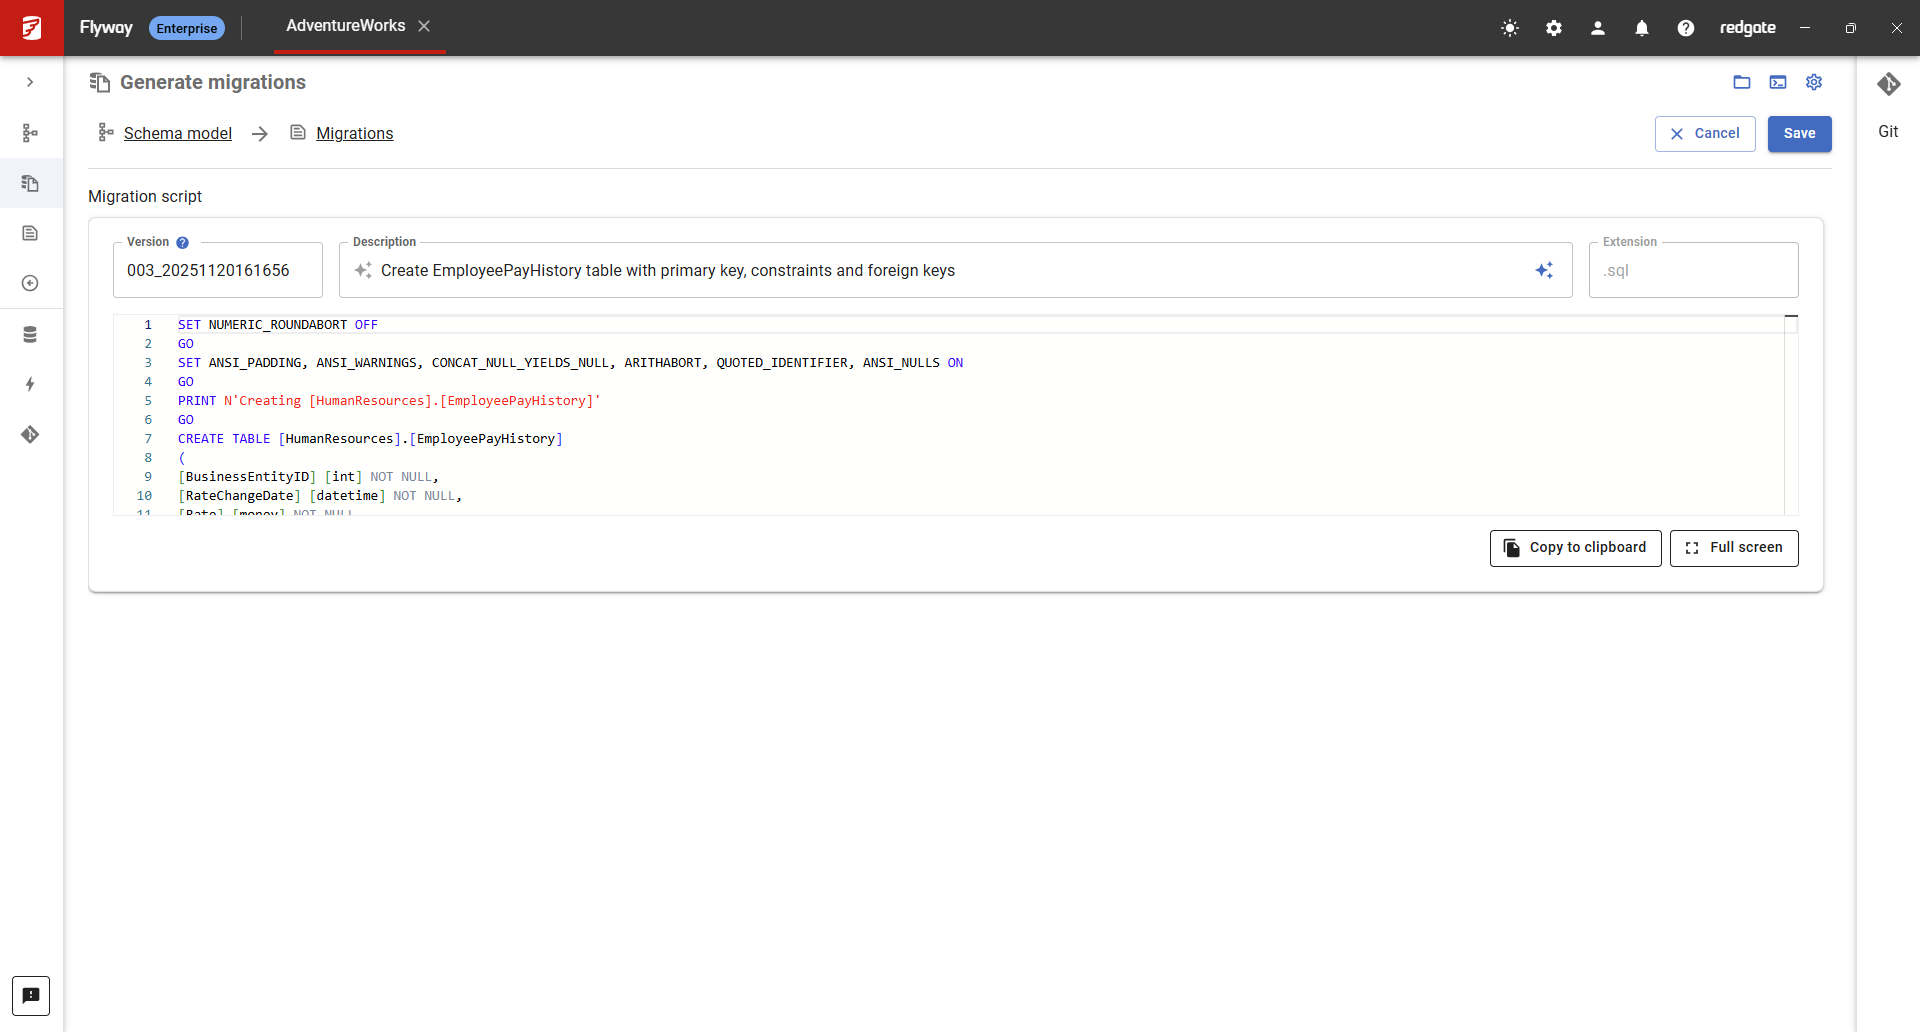
Task: Switch to the AdventureWorks tab
Action: (344, 26)
